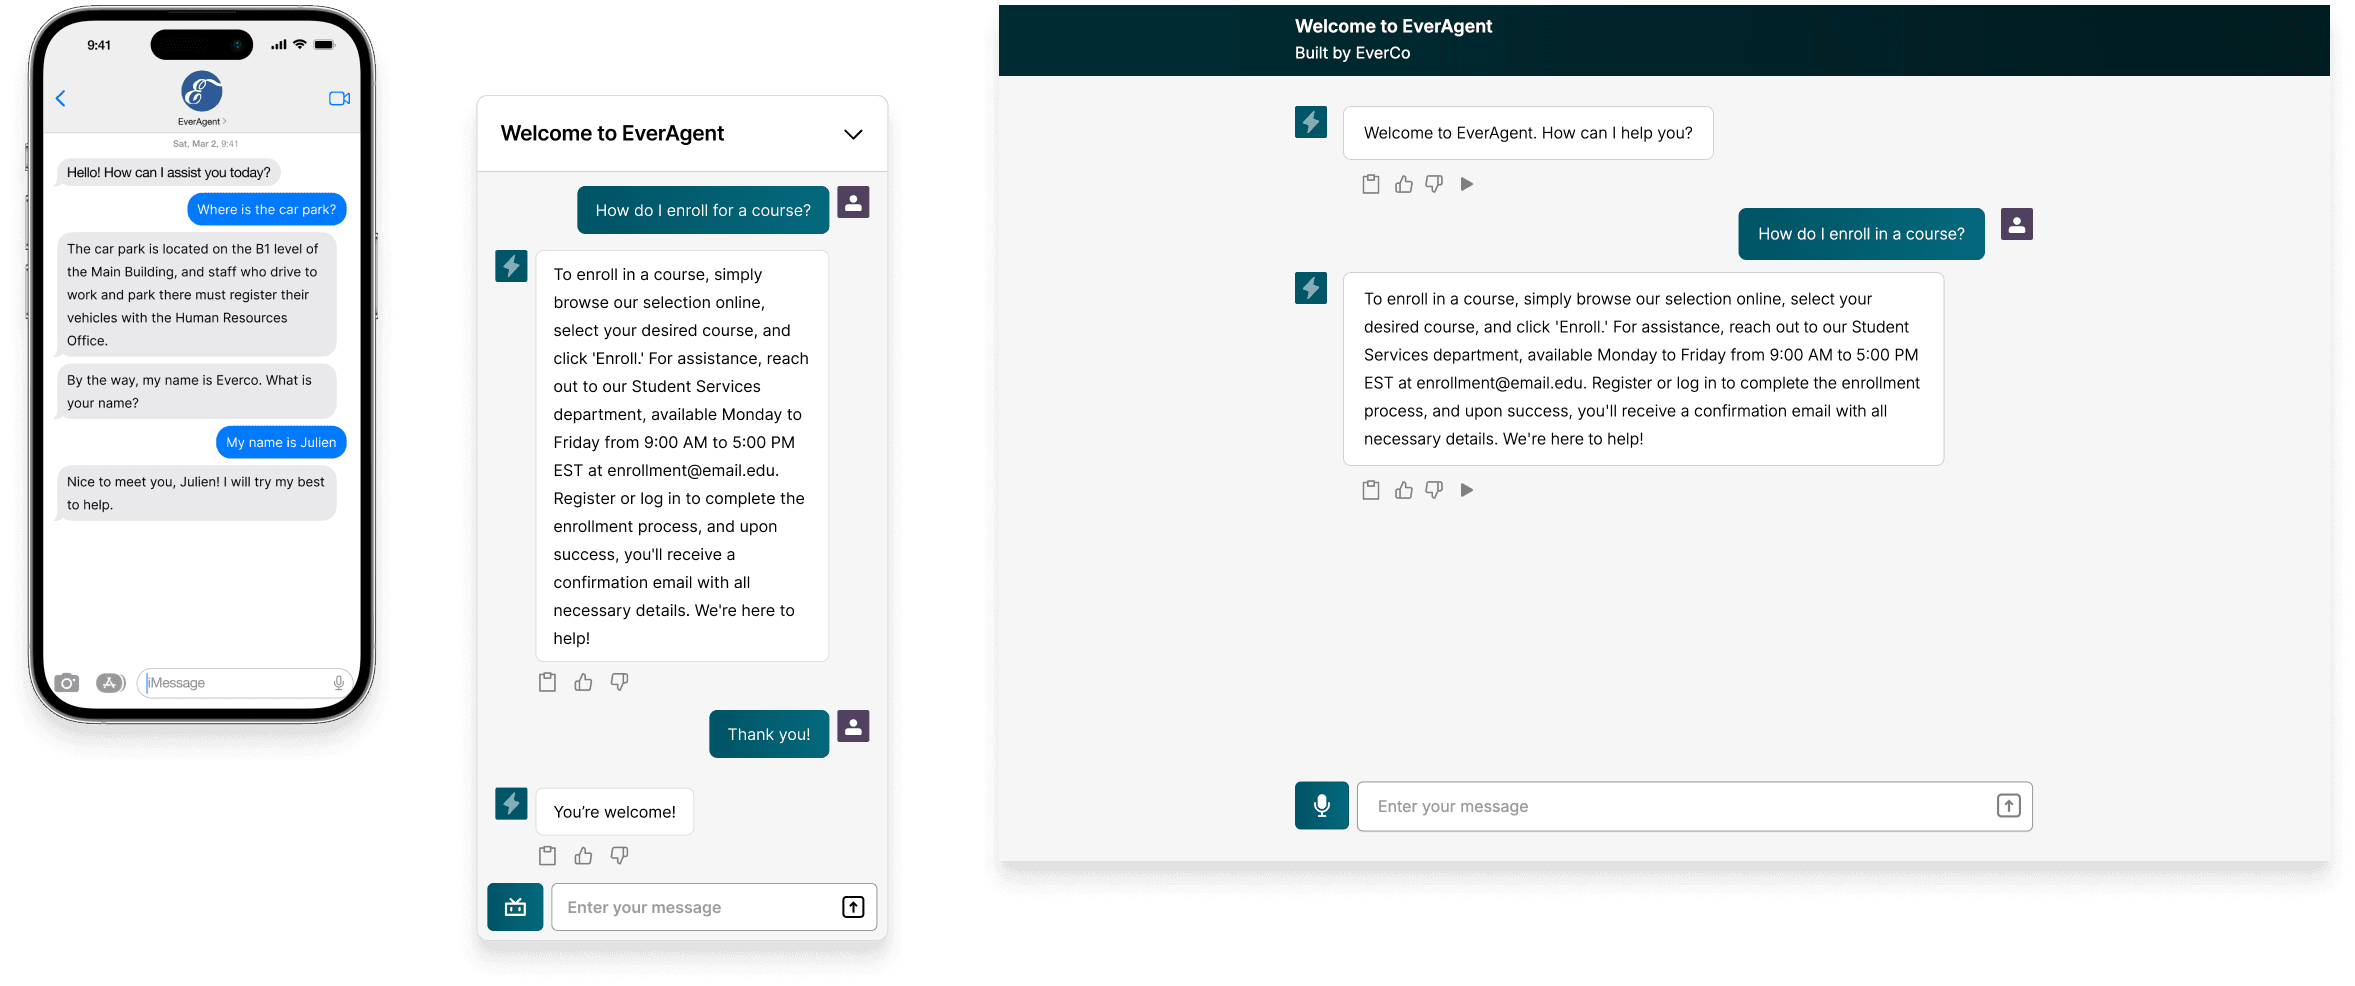Focus the iMessage text field
This screenshot has width=2355, height=986.
tap(245, 683)
